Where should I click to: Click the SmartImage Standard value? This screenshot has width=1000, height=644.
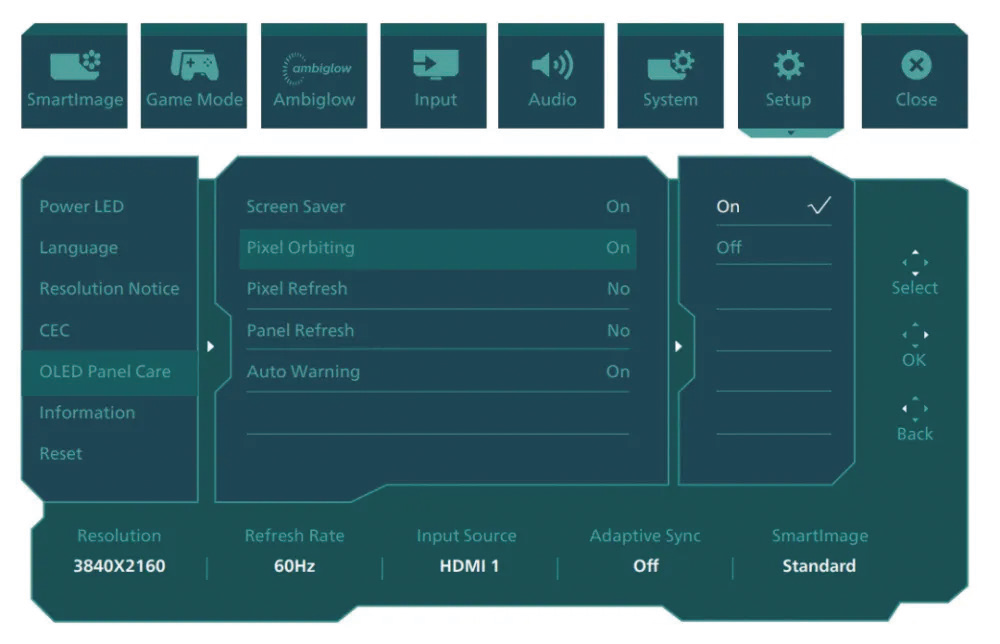click(819, 566)
